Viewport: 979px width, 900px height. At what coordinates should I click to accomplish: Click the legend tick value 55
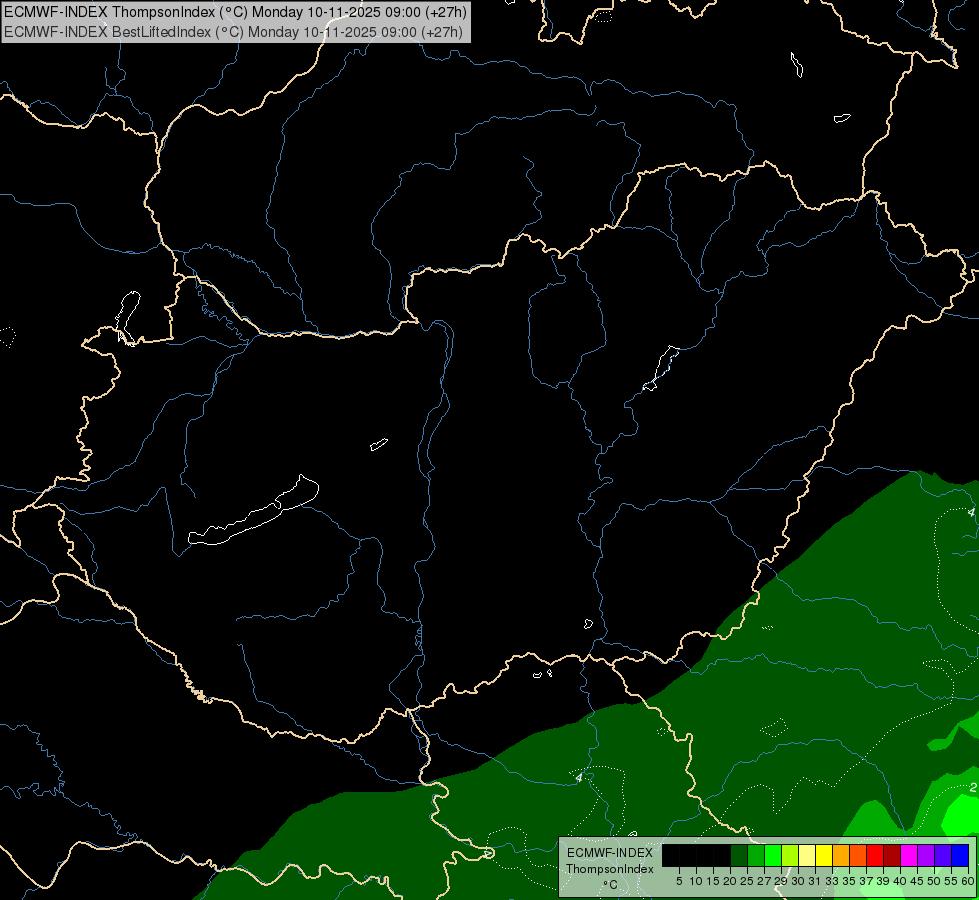(x=951, y=881)
